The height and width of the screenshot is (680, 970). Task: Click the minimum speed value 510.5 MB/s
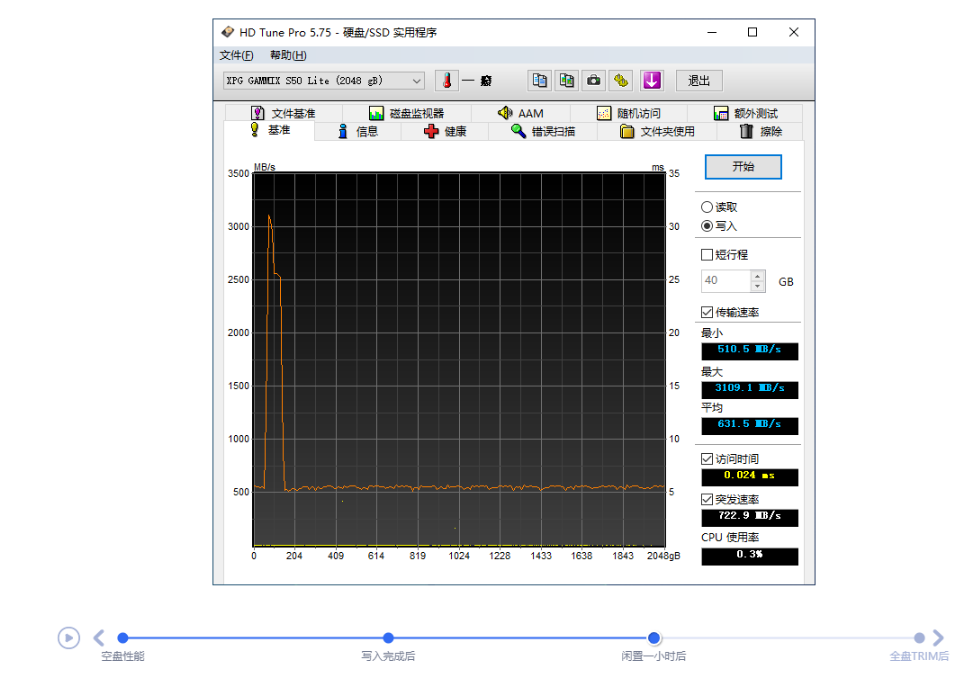click(x=749, y=350)
